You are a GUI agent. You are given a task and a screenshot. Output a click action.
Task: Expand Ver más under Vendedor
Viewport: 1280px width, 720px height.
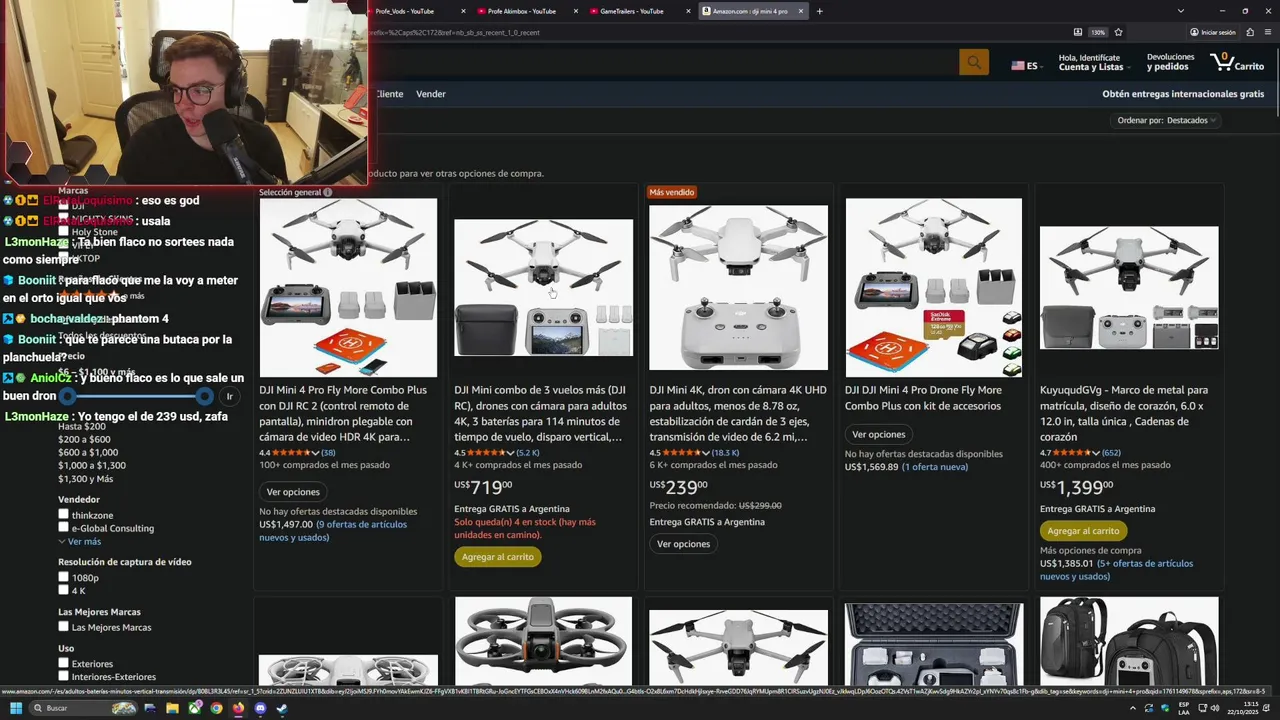pyautogui.click(x=80, y=541)
